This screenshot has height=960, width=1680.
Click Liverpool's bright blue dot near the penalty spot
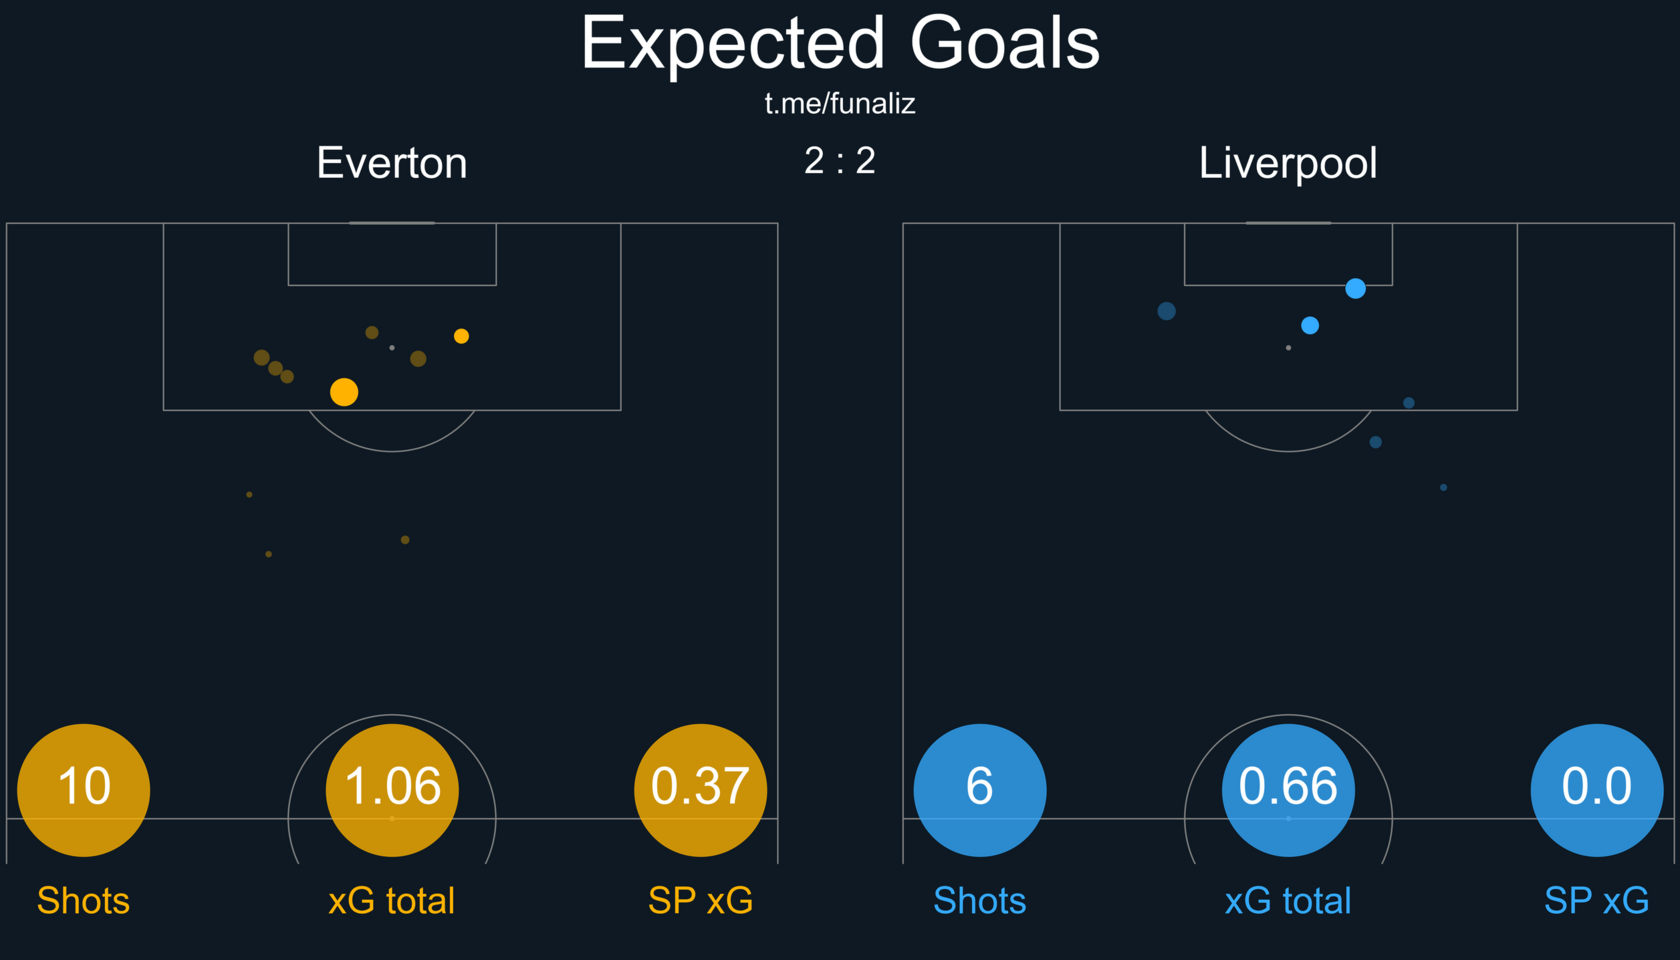click(x=1310, y=325)
